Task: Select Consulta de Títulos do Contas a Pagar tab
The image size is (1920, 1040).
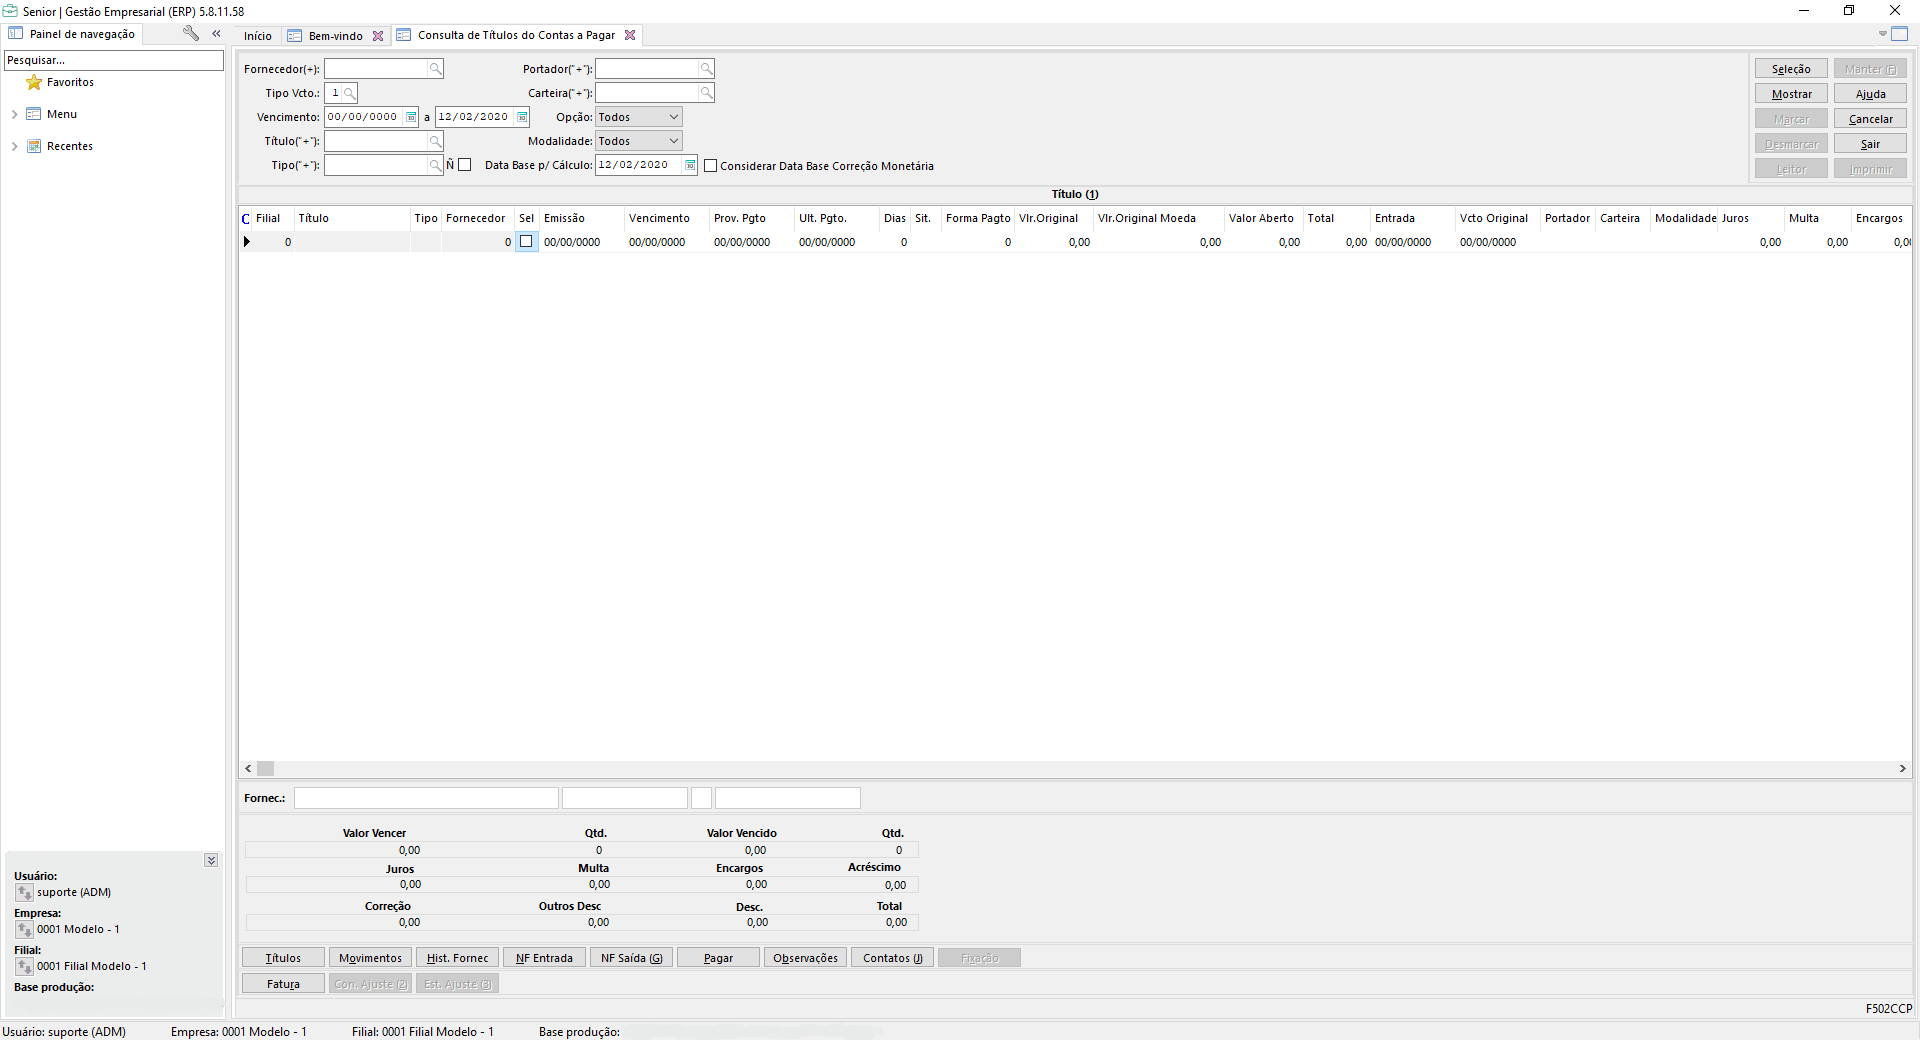Action: click(x=516, y=35)
